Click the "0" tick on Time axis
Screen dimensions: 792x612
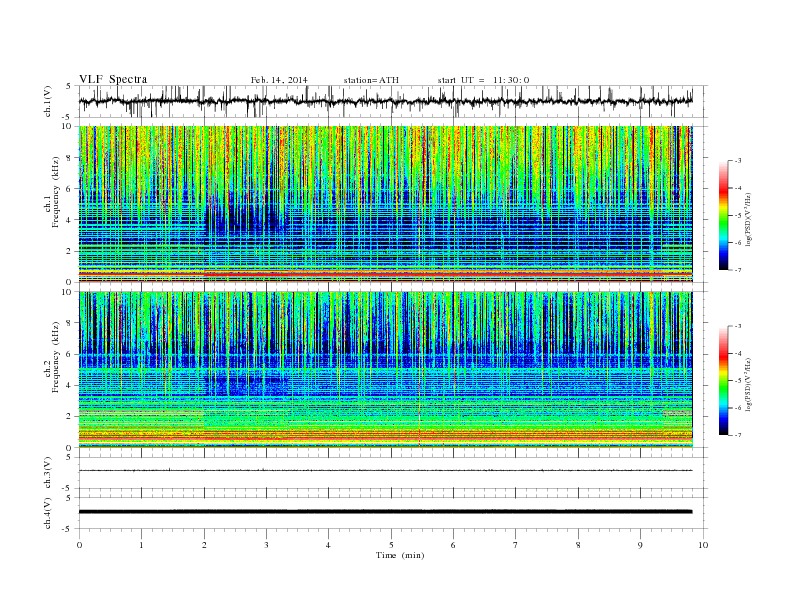(79, 545)
